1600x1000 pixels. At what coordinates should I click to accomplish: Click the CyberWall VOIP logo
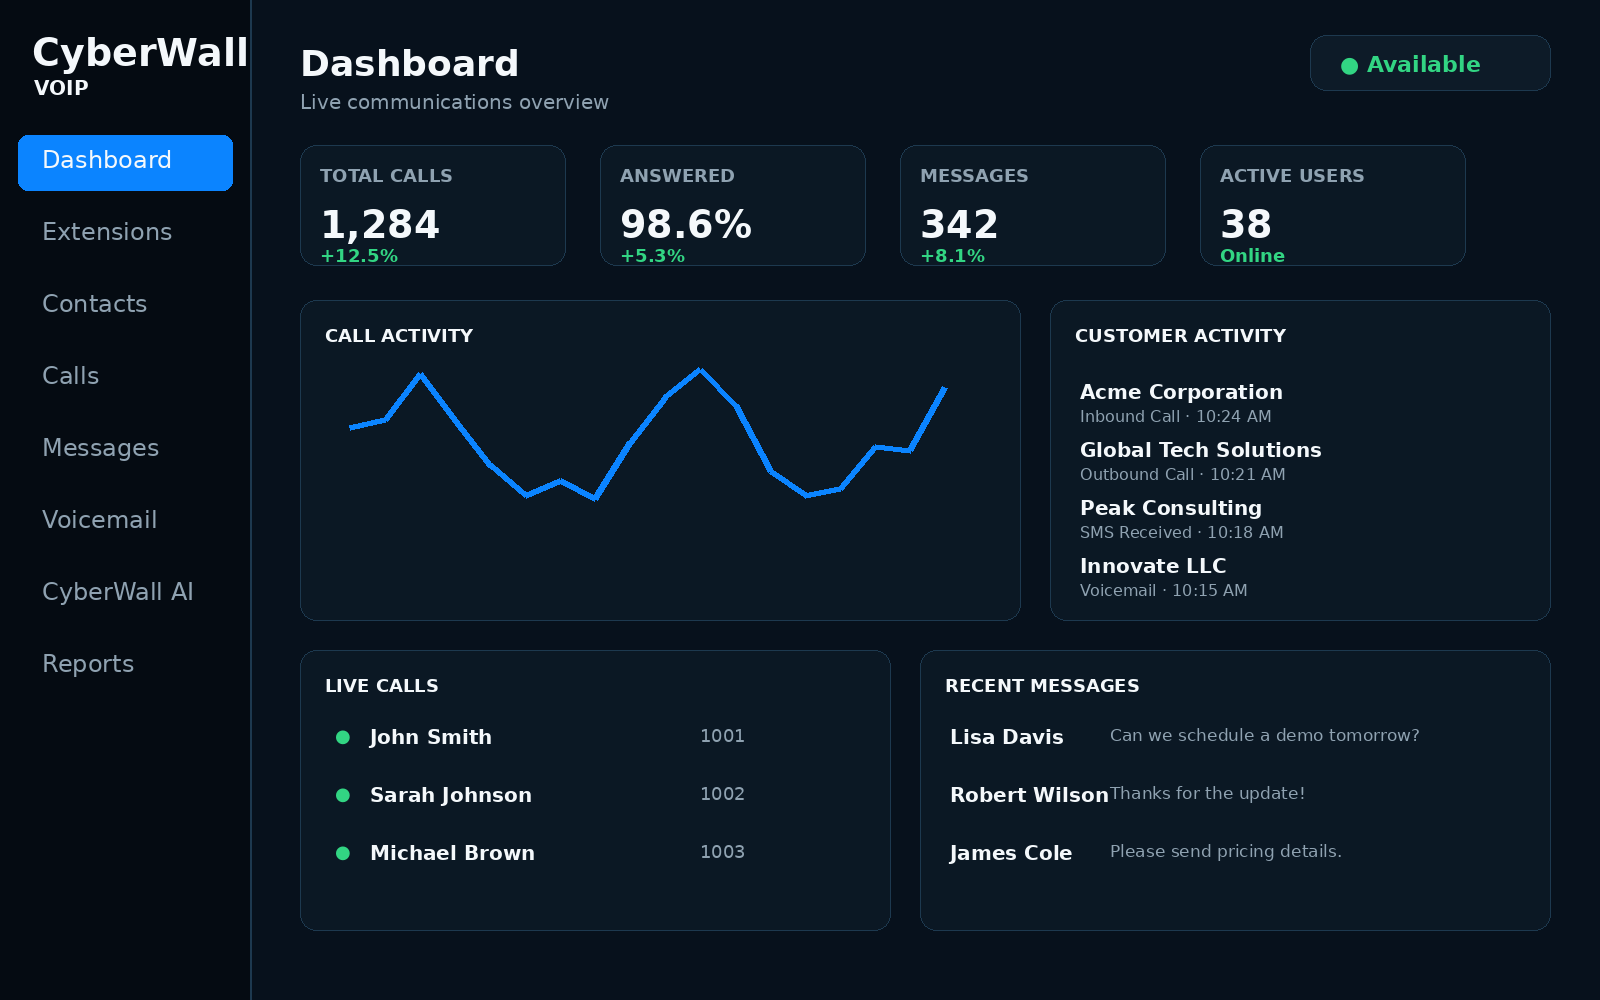click(140, 65)
